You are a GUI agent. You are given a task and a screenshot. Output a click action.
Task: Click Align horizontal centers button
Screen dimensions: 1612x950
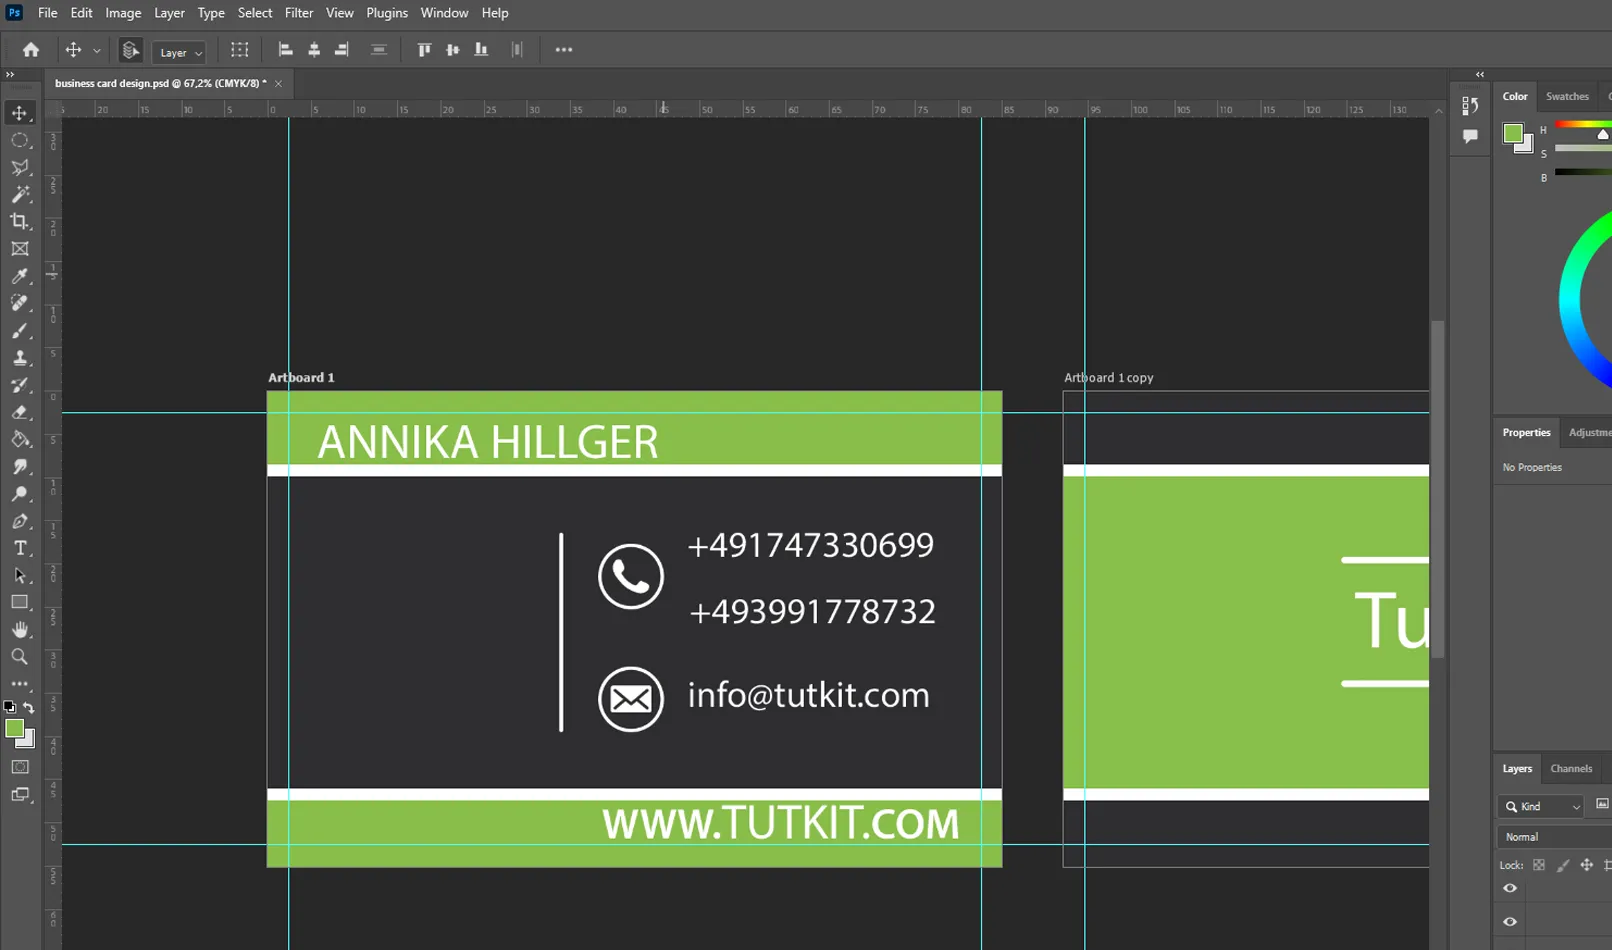coord(314,50)
